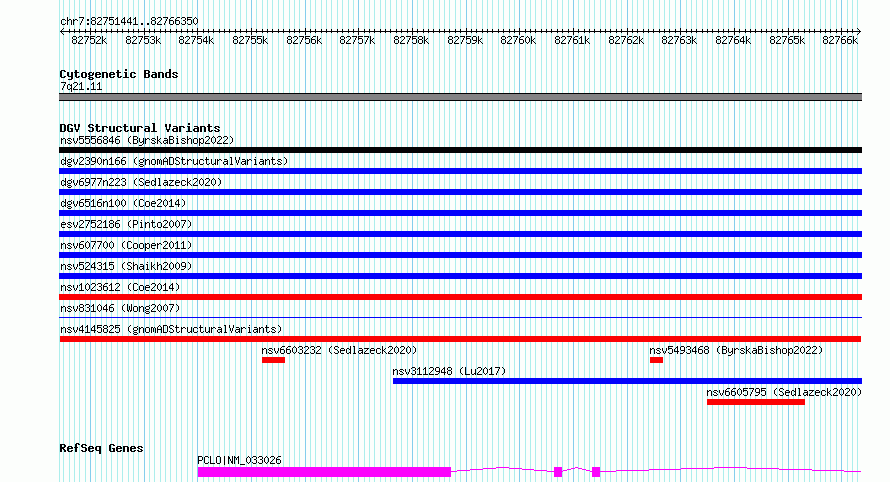Click the 82766k ruler tick label
Image resolution: width=890 pixels, height=482 pixels.
coord(840,40)
